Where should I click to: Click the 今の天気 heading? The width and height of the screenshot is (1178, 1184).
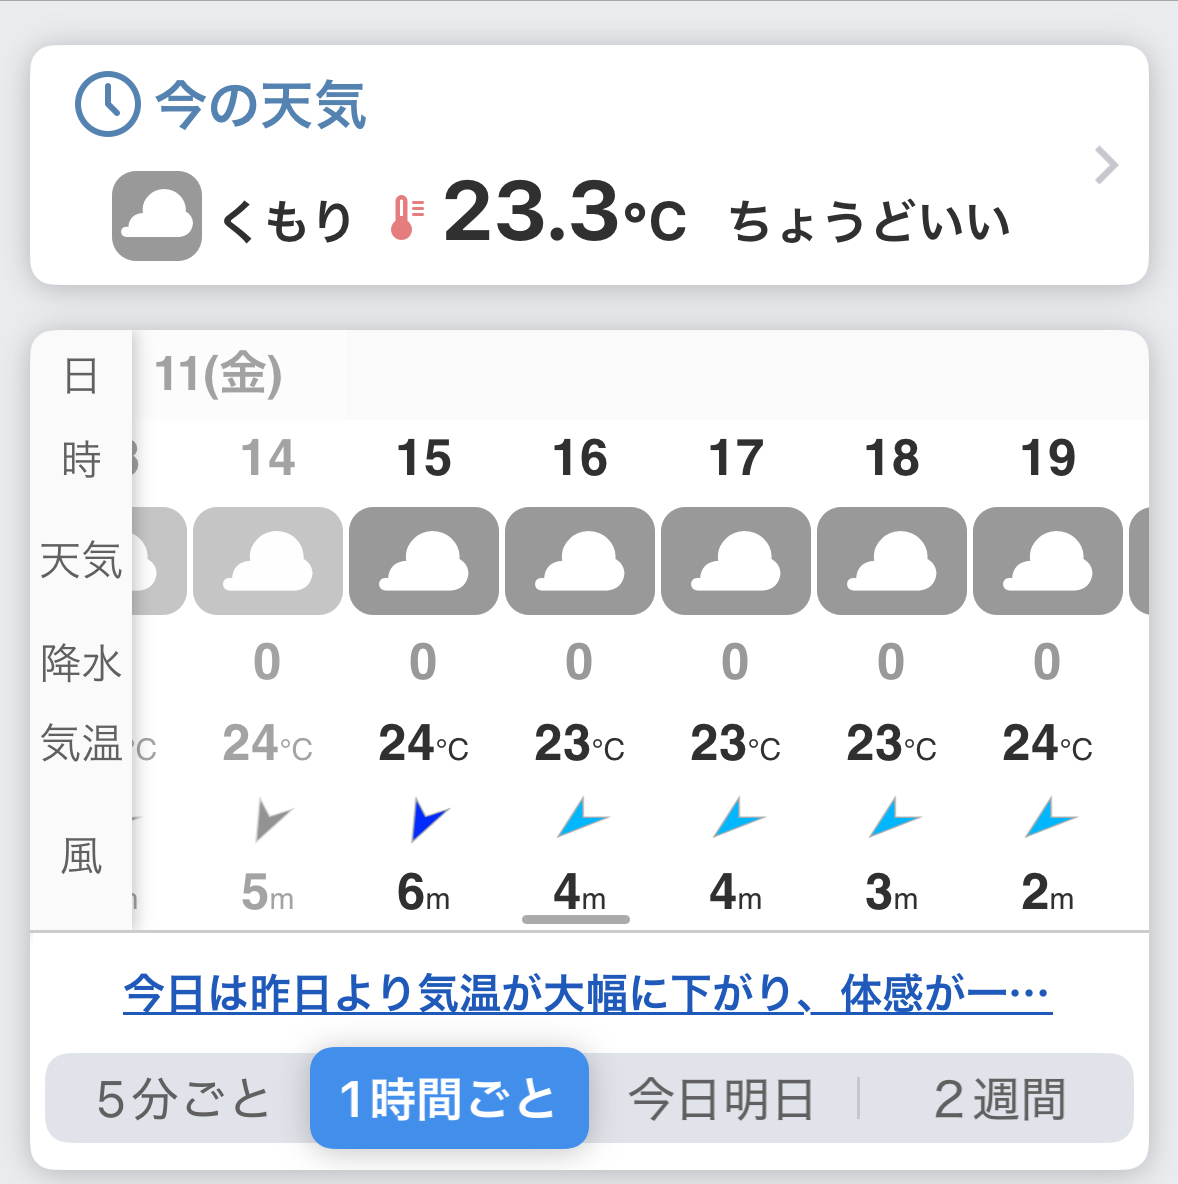[261, 105]
